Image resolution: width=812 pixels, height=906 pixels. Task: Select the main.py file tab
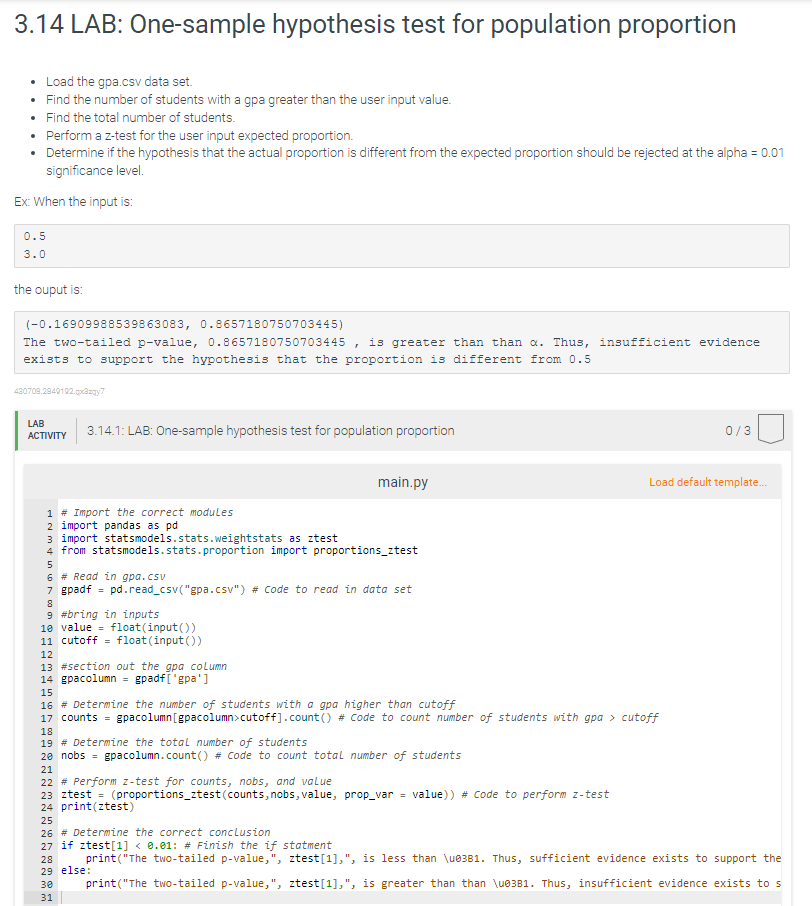pyautogui.click(x=403, y=482)
